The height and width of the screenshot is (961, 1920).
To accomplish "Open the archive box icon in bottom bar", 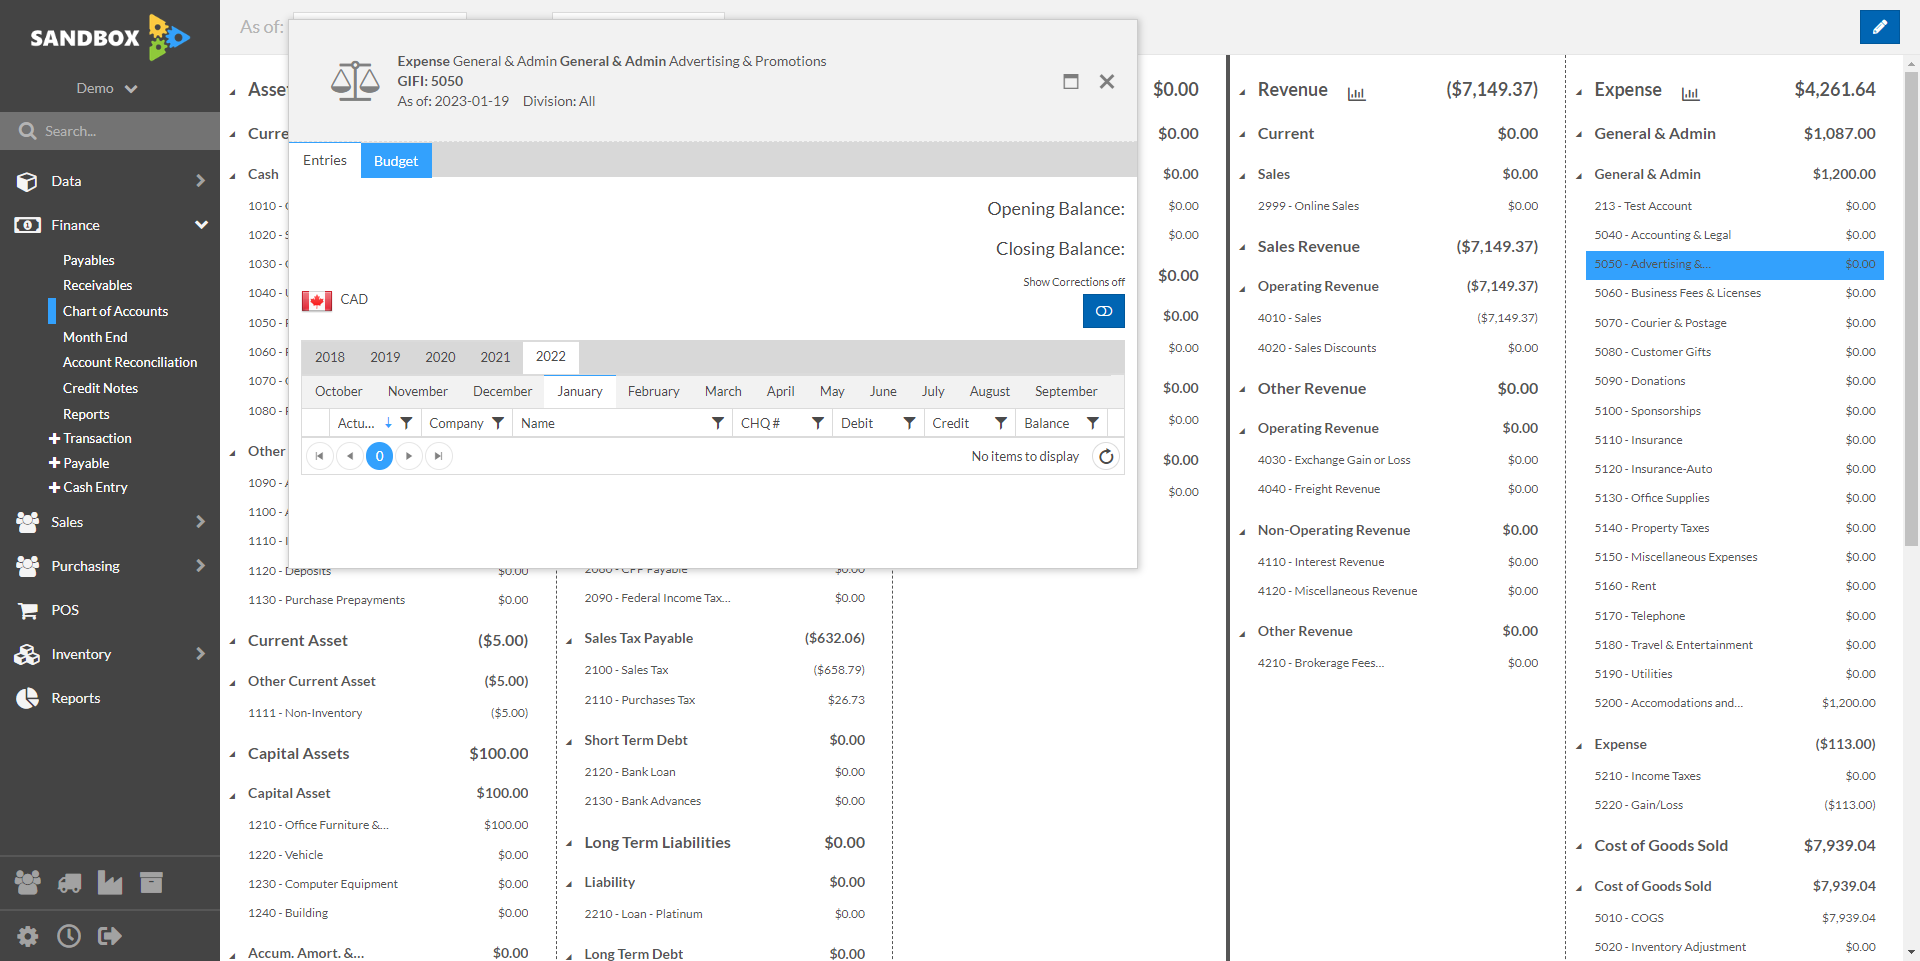I will 151,882.
